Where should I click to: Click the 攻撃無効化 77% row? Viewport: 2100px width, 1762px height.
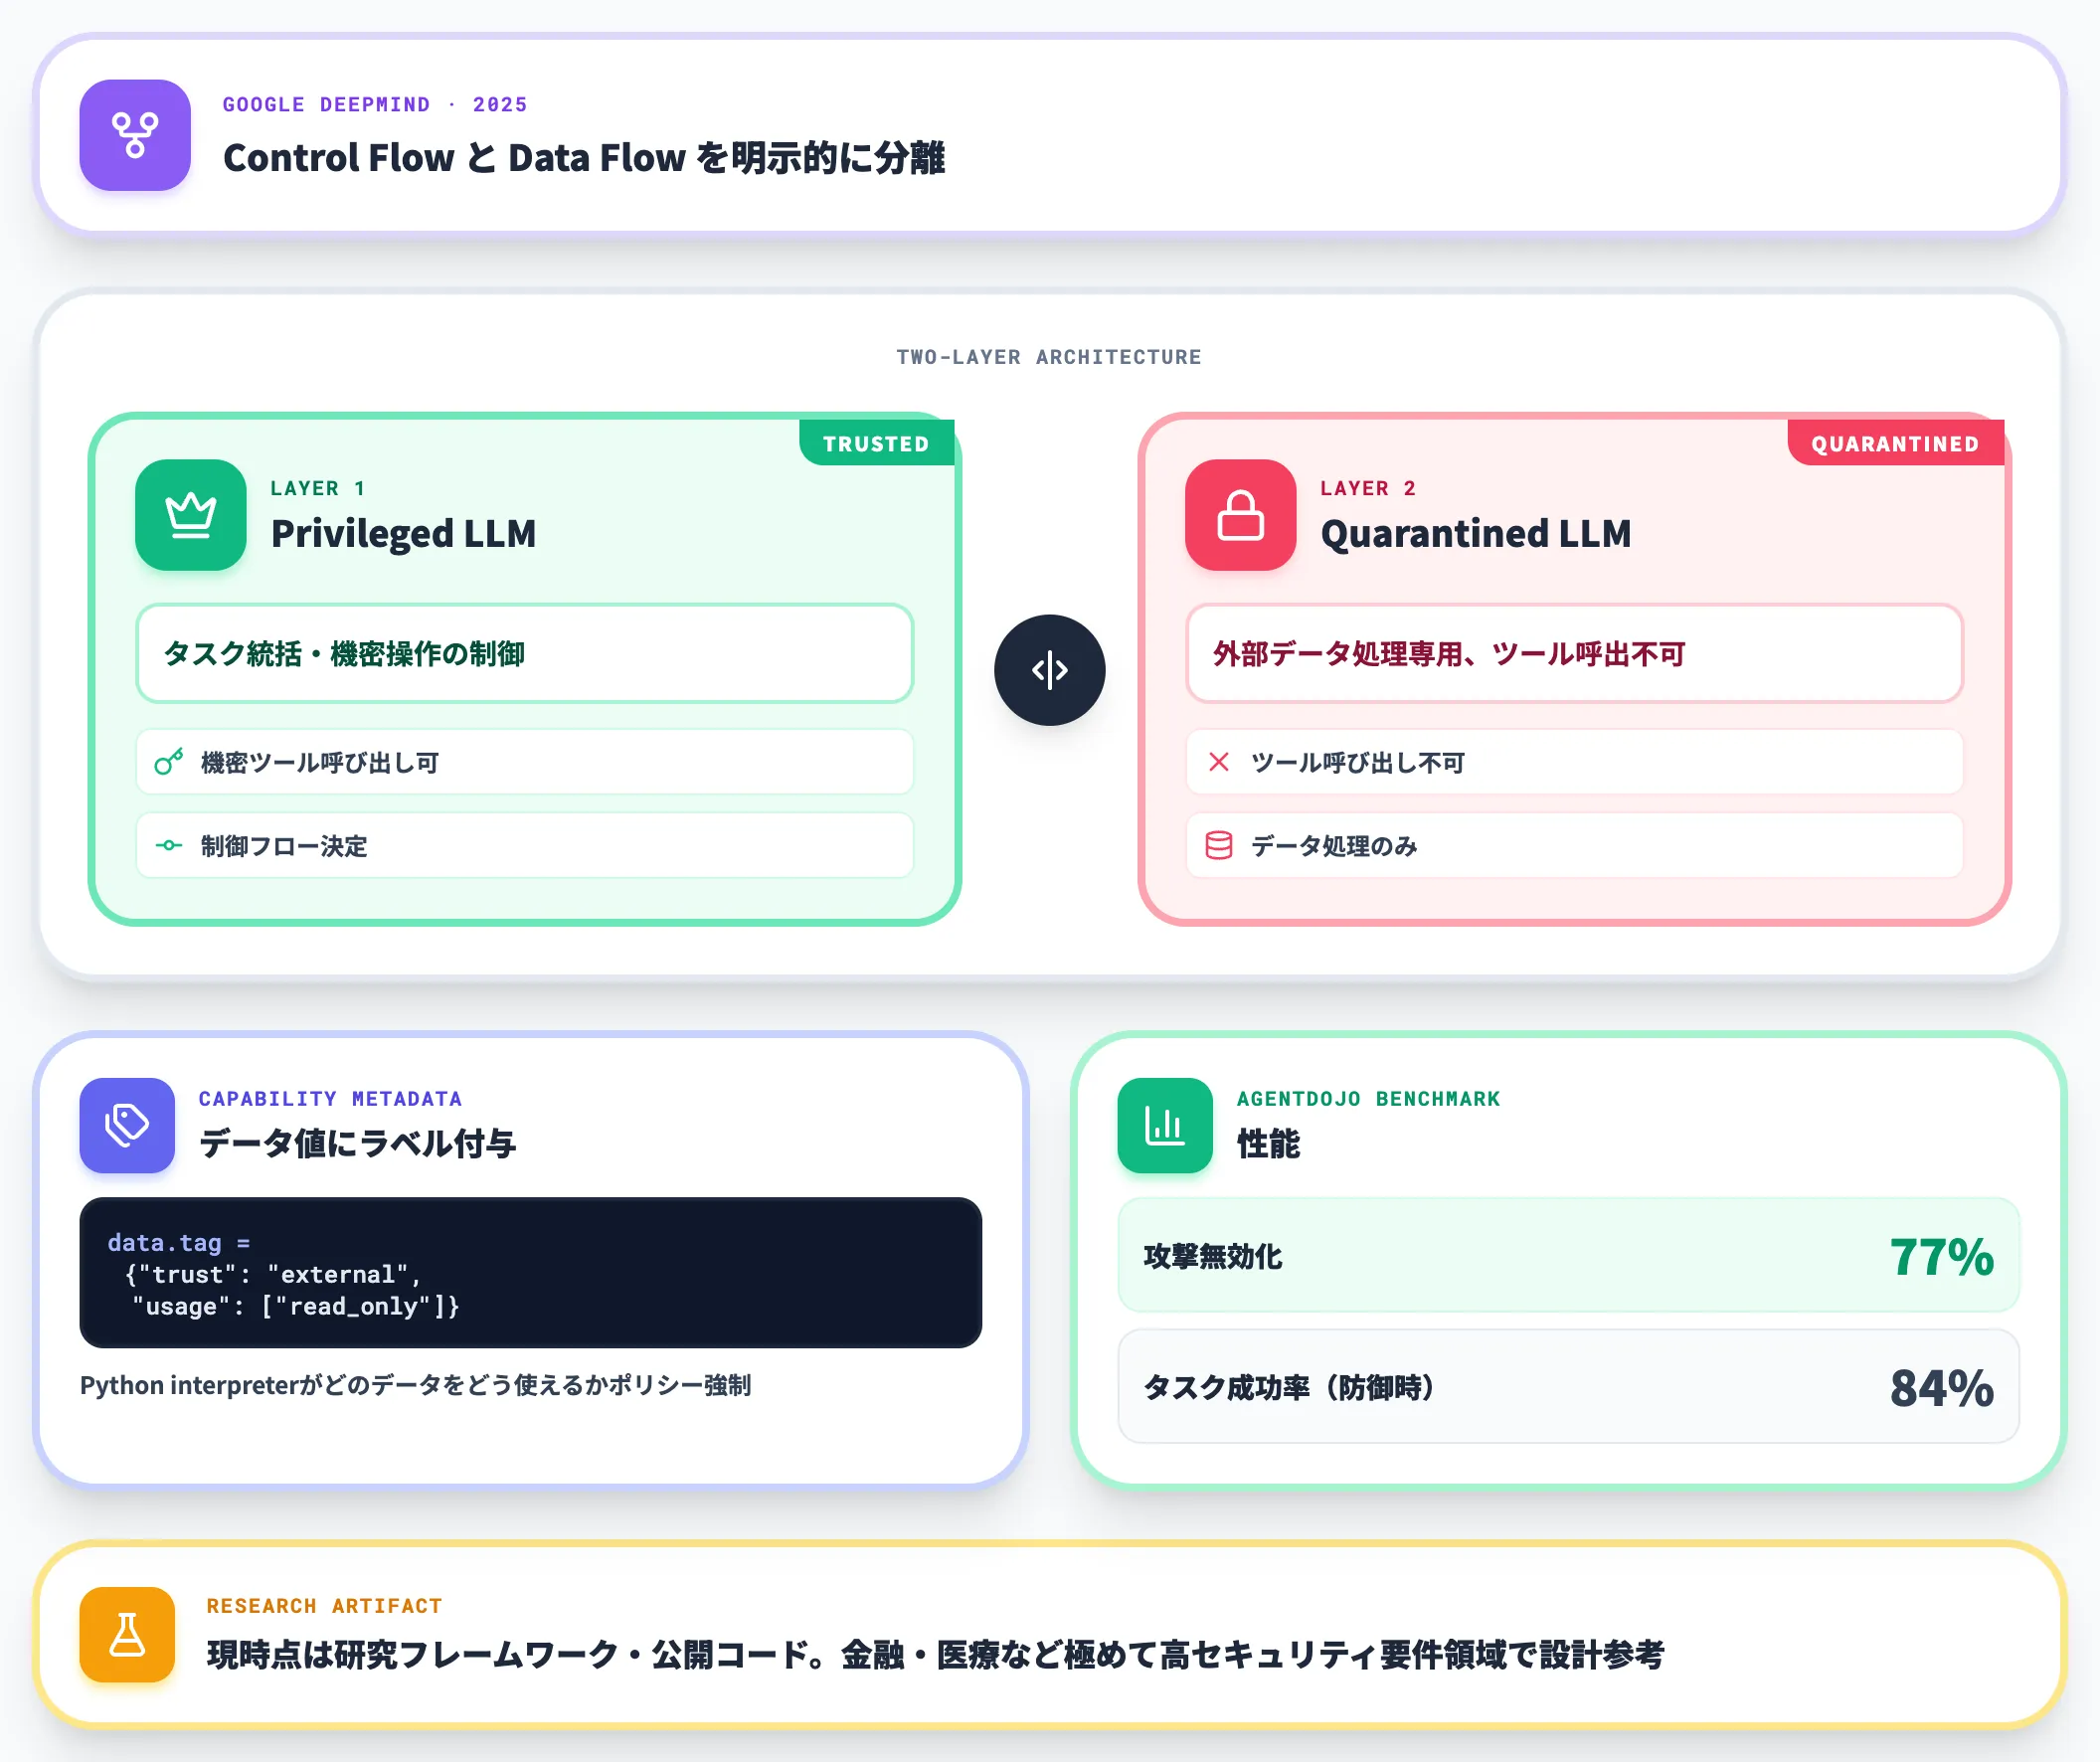coord(1568,1255)
